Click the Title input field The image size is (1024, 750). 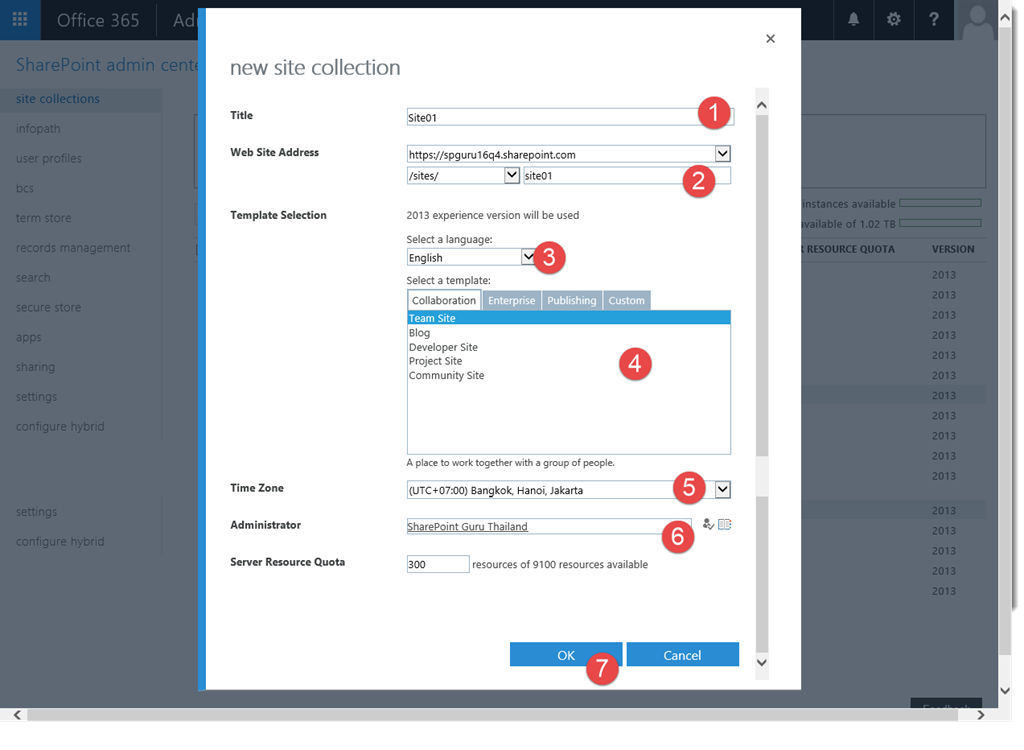(x=570, y=117)
